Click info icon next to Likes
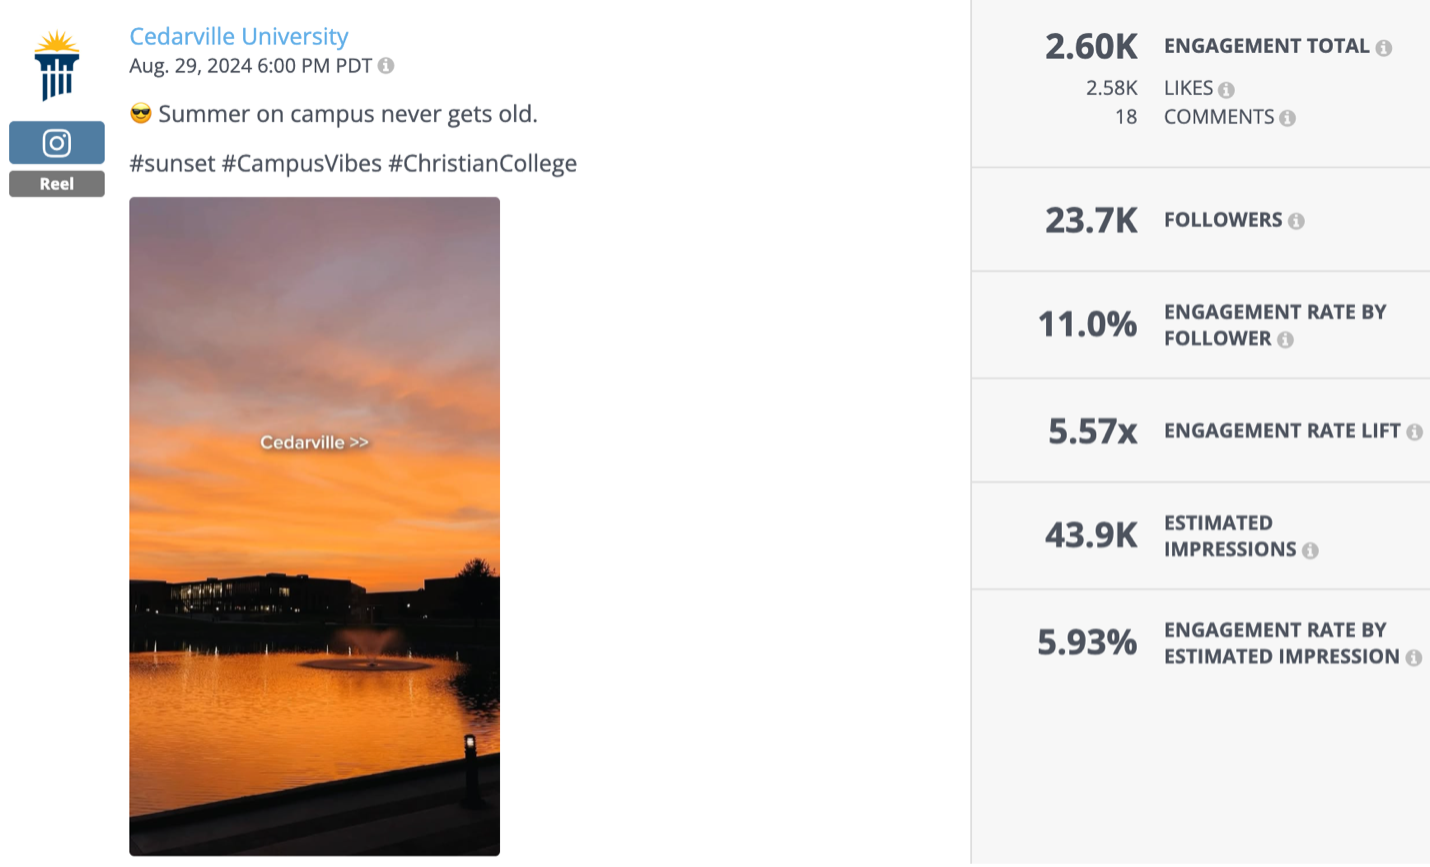Viewport: 1430px width, 867px height. pyautogui.click(x=1227, y=90)
